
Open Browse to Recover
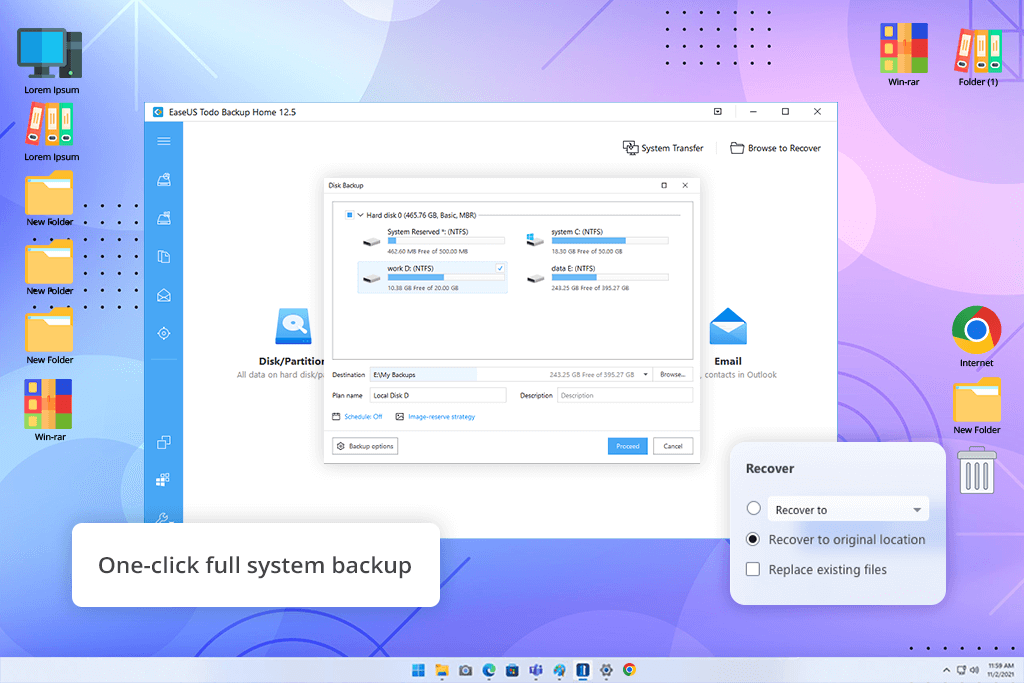pos(775,148)
